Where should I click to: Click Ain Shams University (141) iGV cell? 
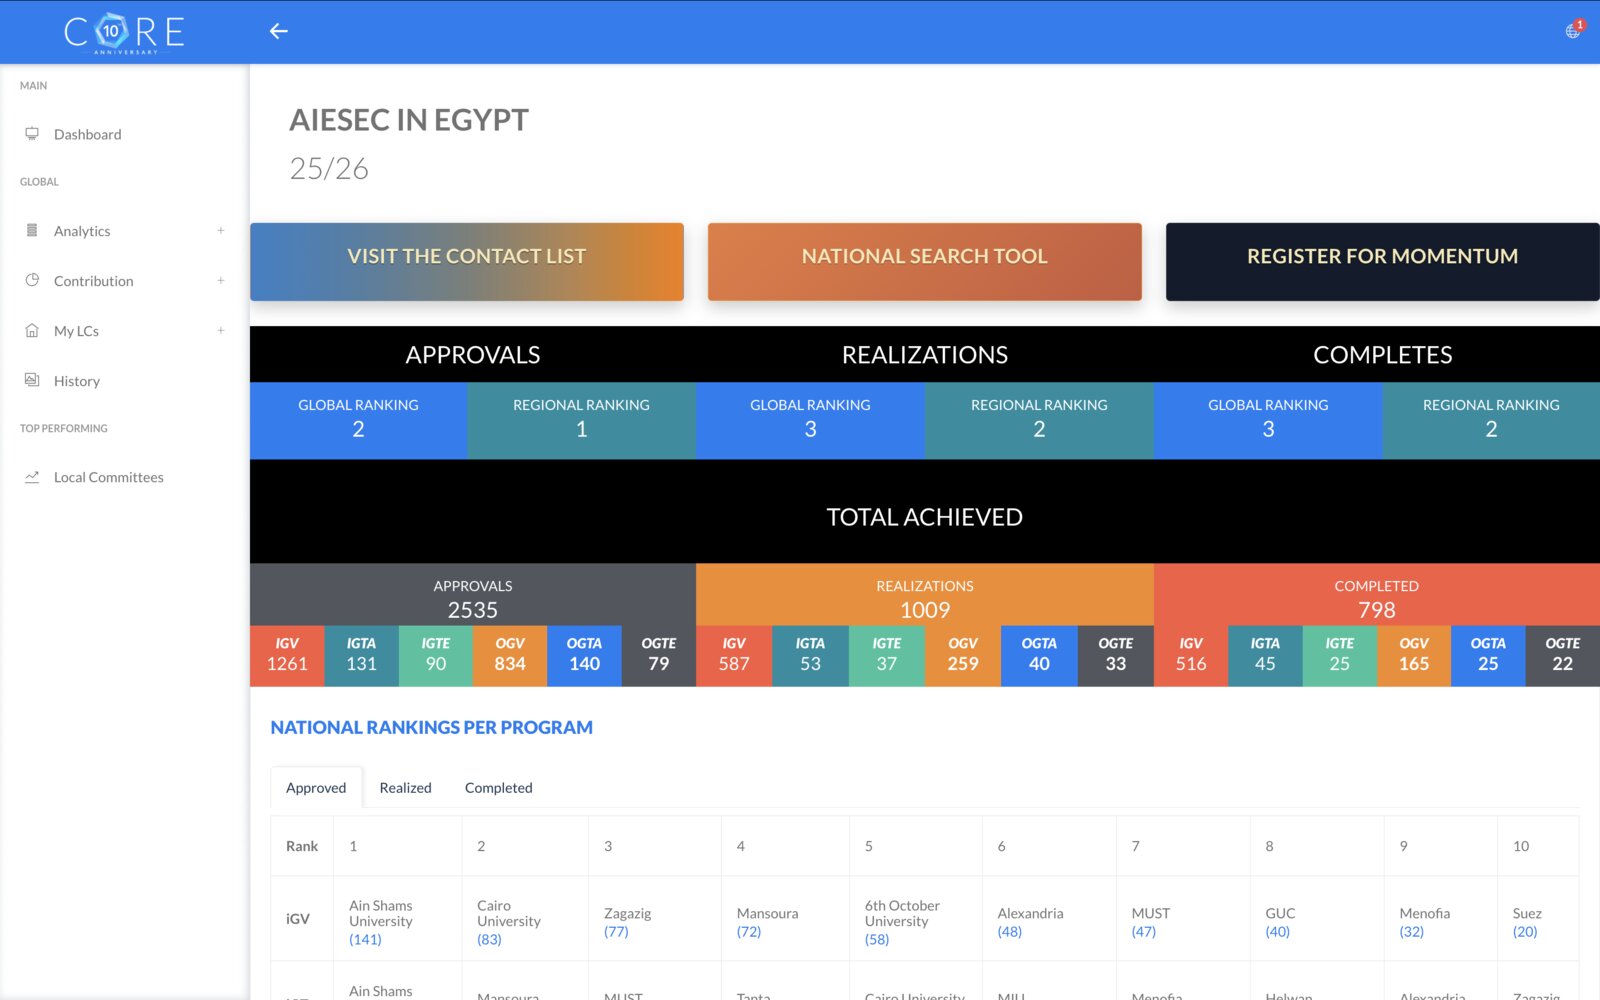pos(397,919)
